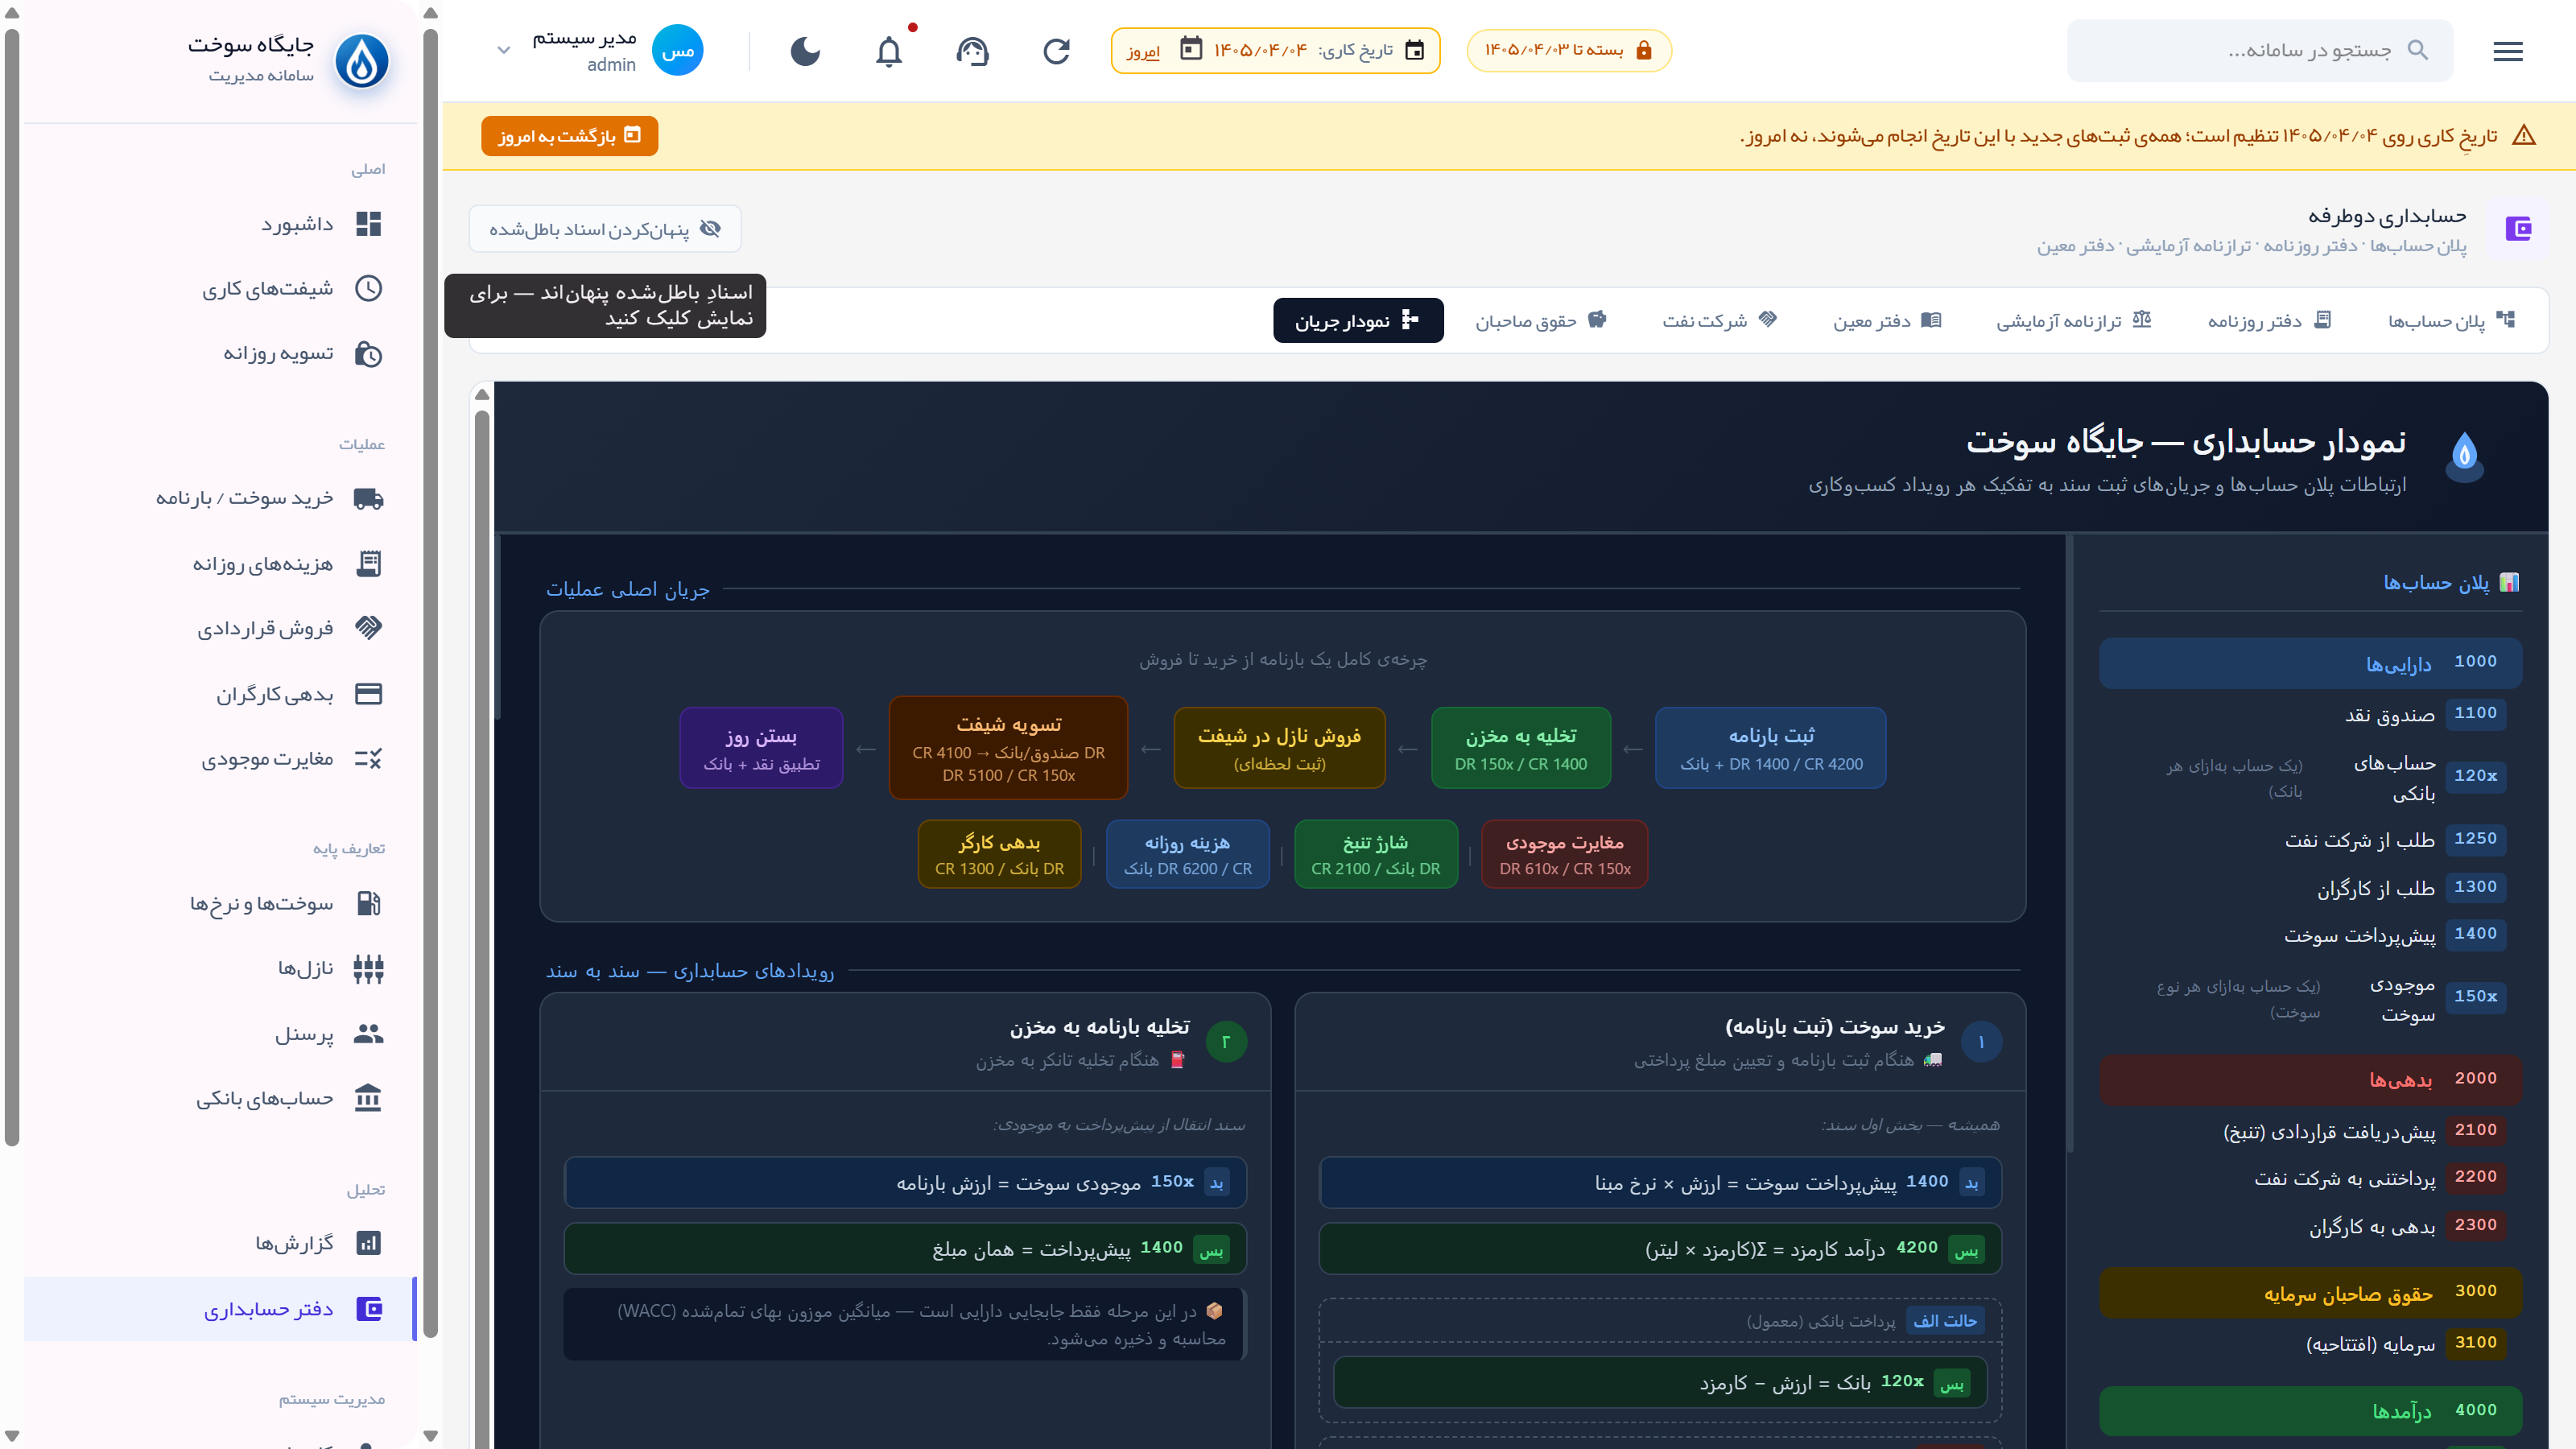Click بستن روز flow box
The image size is (2576, 1449).
coord(761,748)
